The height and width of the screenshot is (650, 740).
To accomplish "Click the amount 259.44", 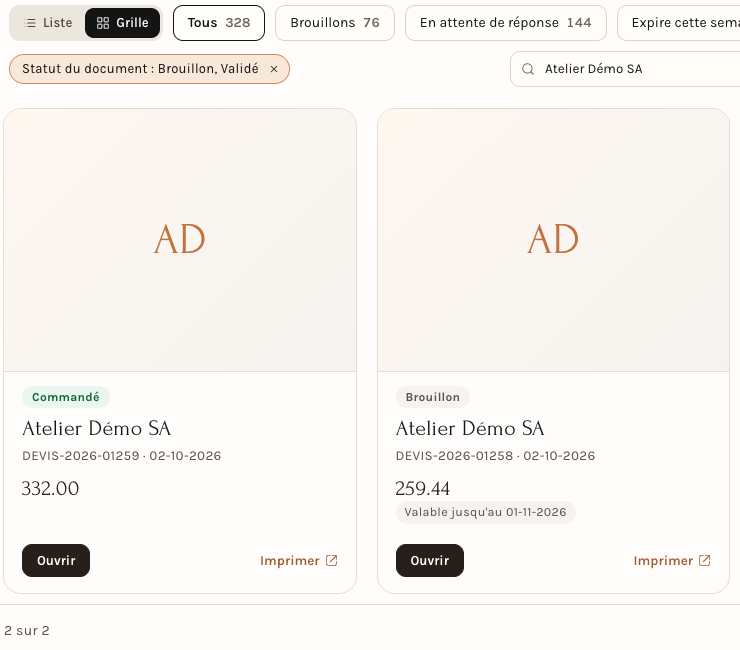I will click(422, 489).
